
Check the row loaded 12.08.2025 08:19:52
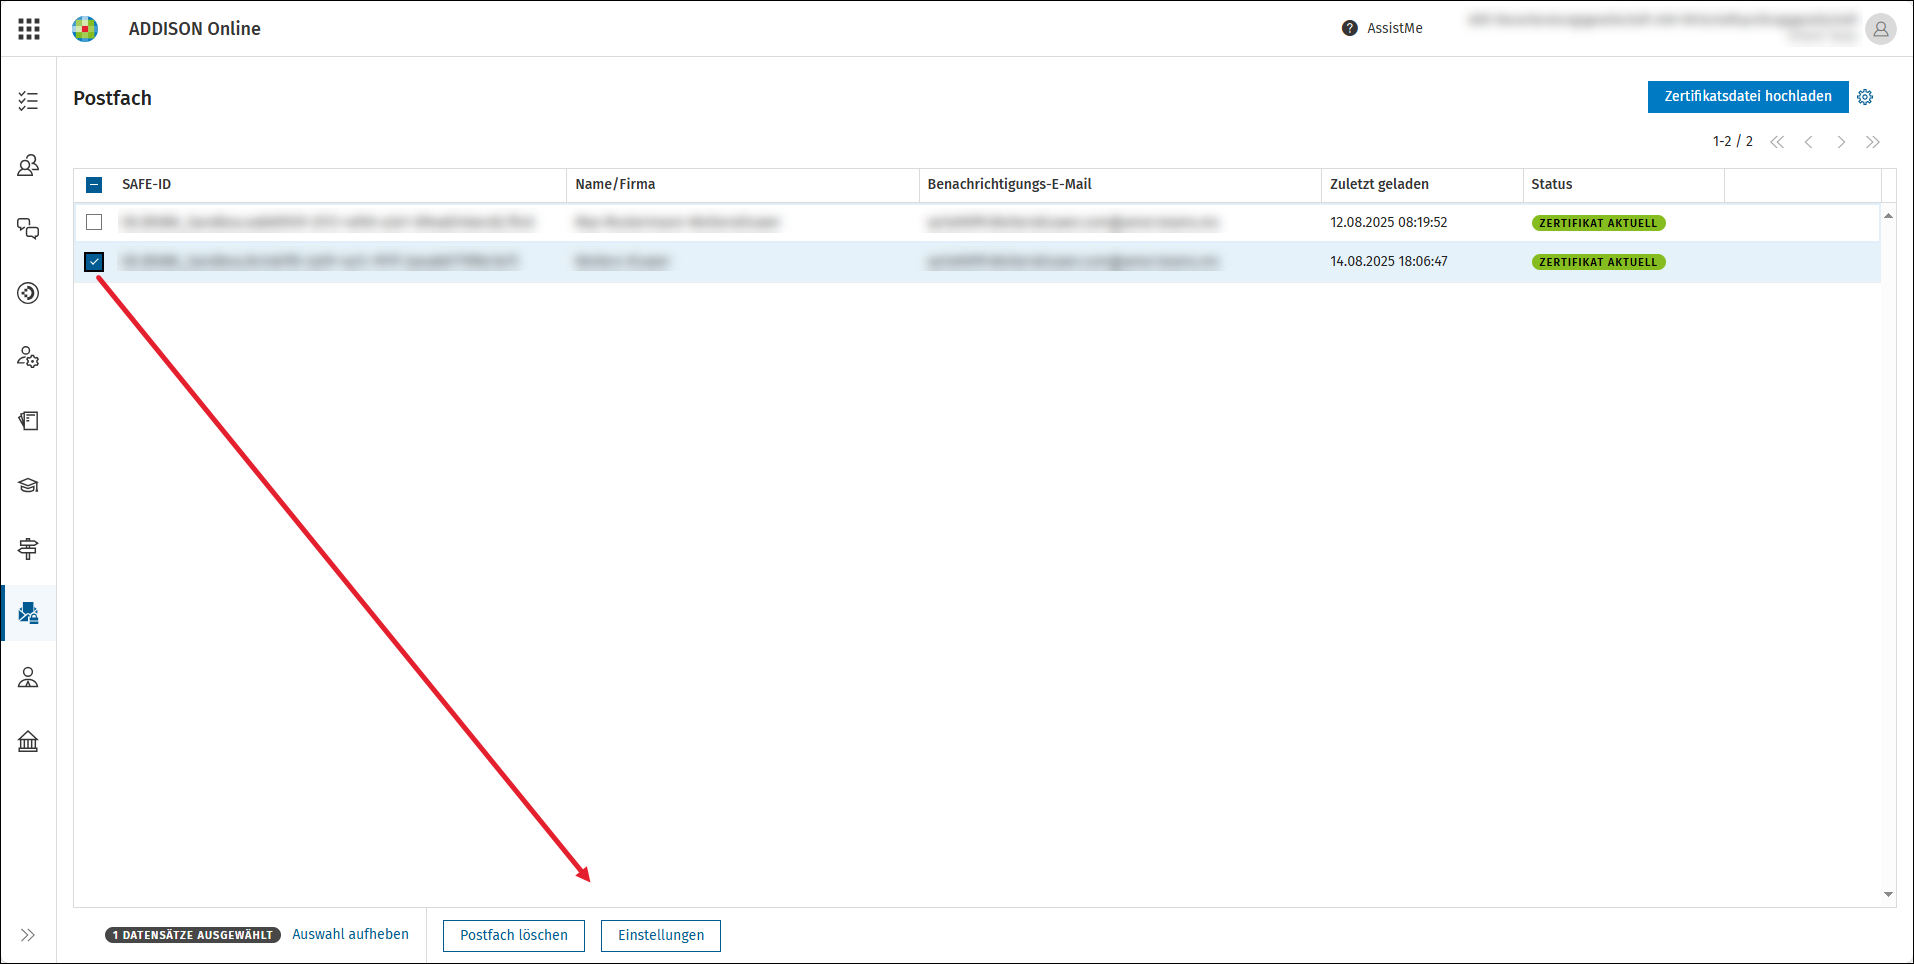(94, 222)
